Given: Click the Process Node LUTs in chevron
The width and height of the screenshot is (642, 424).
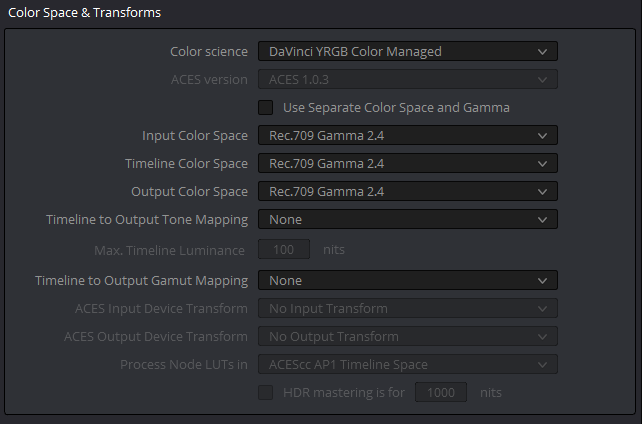Looking at the screenshot, I should pos(543,365).
